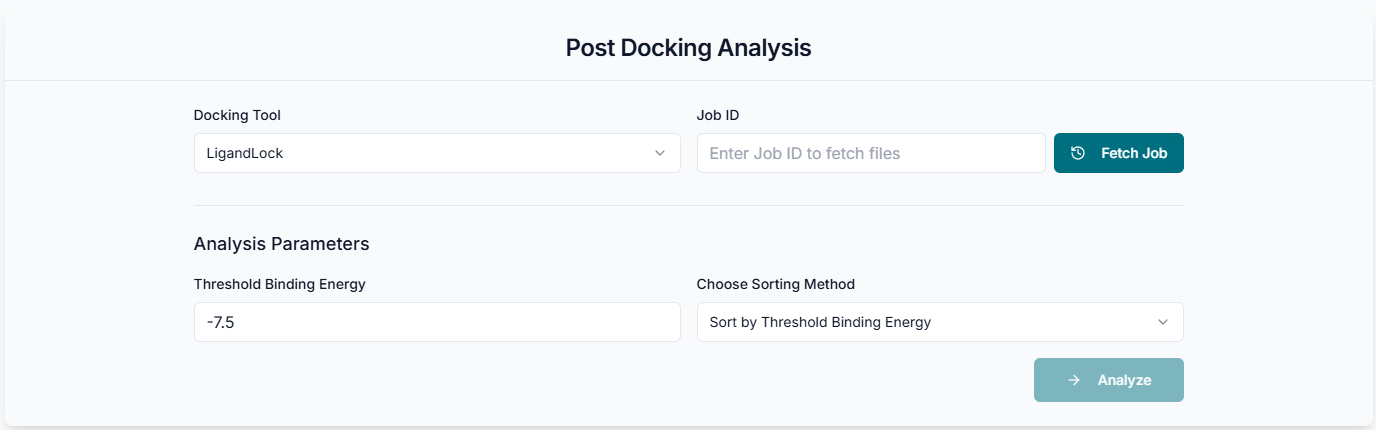The image size is (1376, 430).
Task: Open the Choose Sorting Method chevron
Action: (1163, 322)
